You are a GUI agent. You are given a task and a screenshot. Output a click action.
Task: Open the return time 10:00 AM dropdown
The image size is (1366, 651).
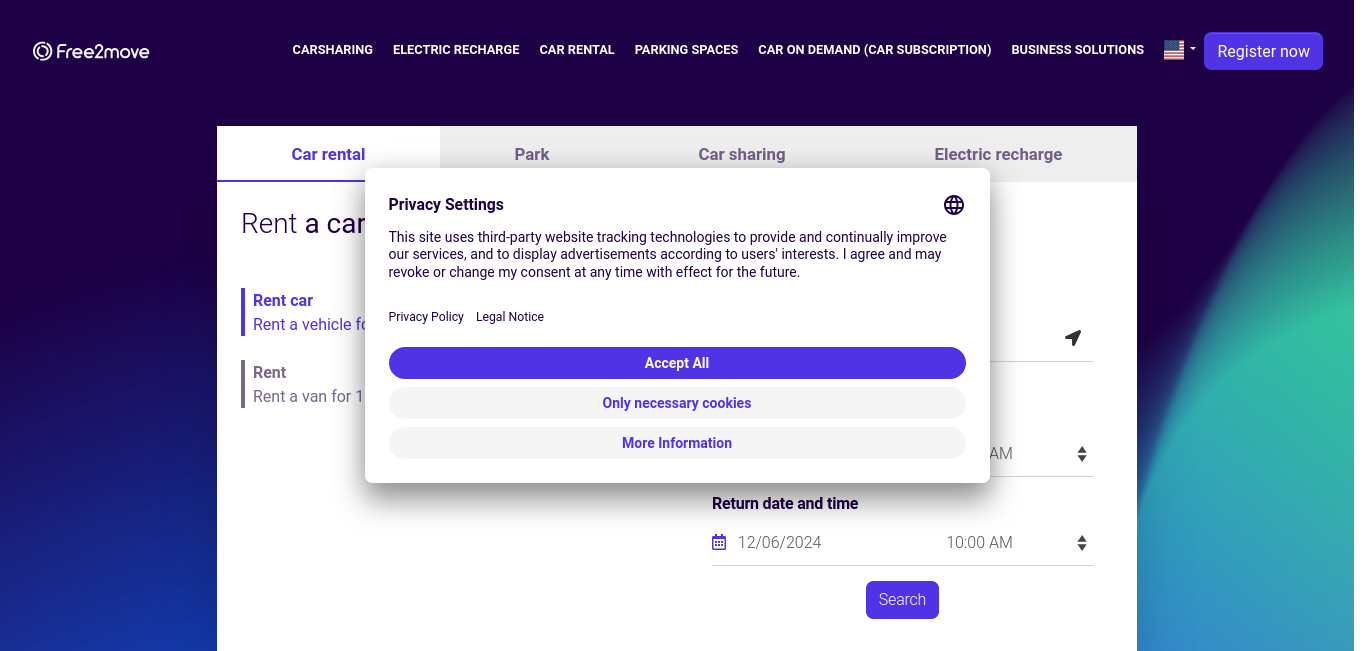pos(1016,542)
